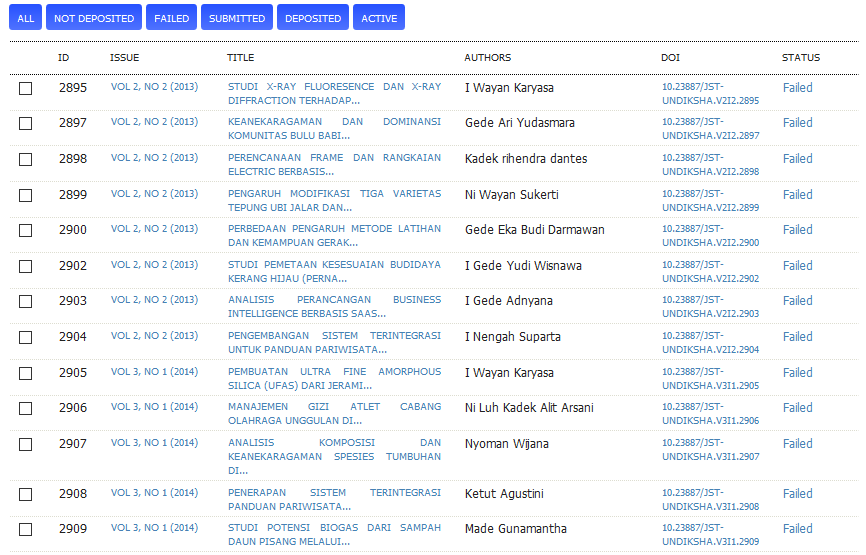Filter by NOT DEPOSITED status

pos(94,18)
